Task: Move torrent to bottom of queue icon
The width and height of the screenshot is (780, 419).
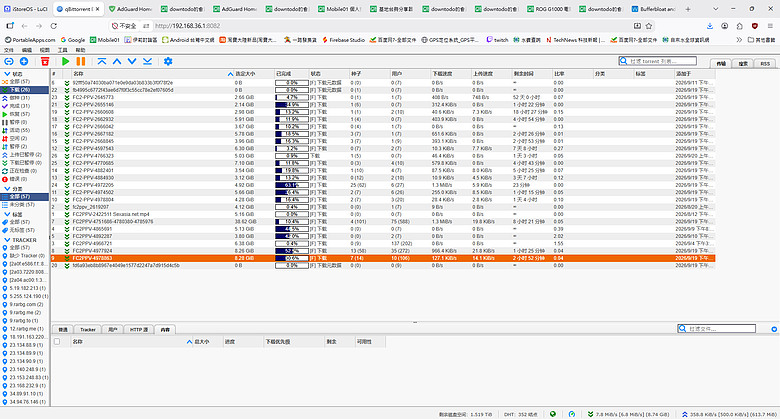Action: click(x=147, y=61)
